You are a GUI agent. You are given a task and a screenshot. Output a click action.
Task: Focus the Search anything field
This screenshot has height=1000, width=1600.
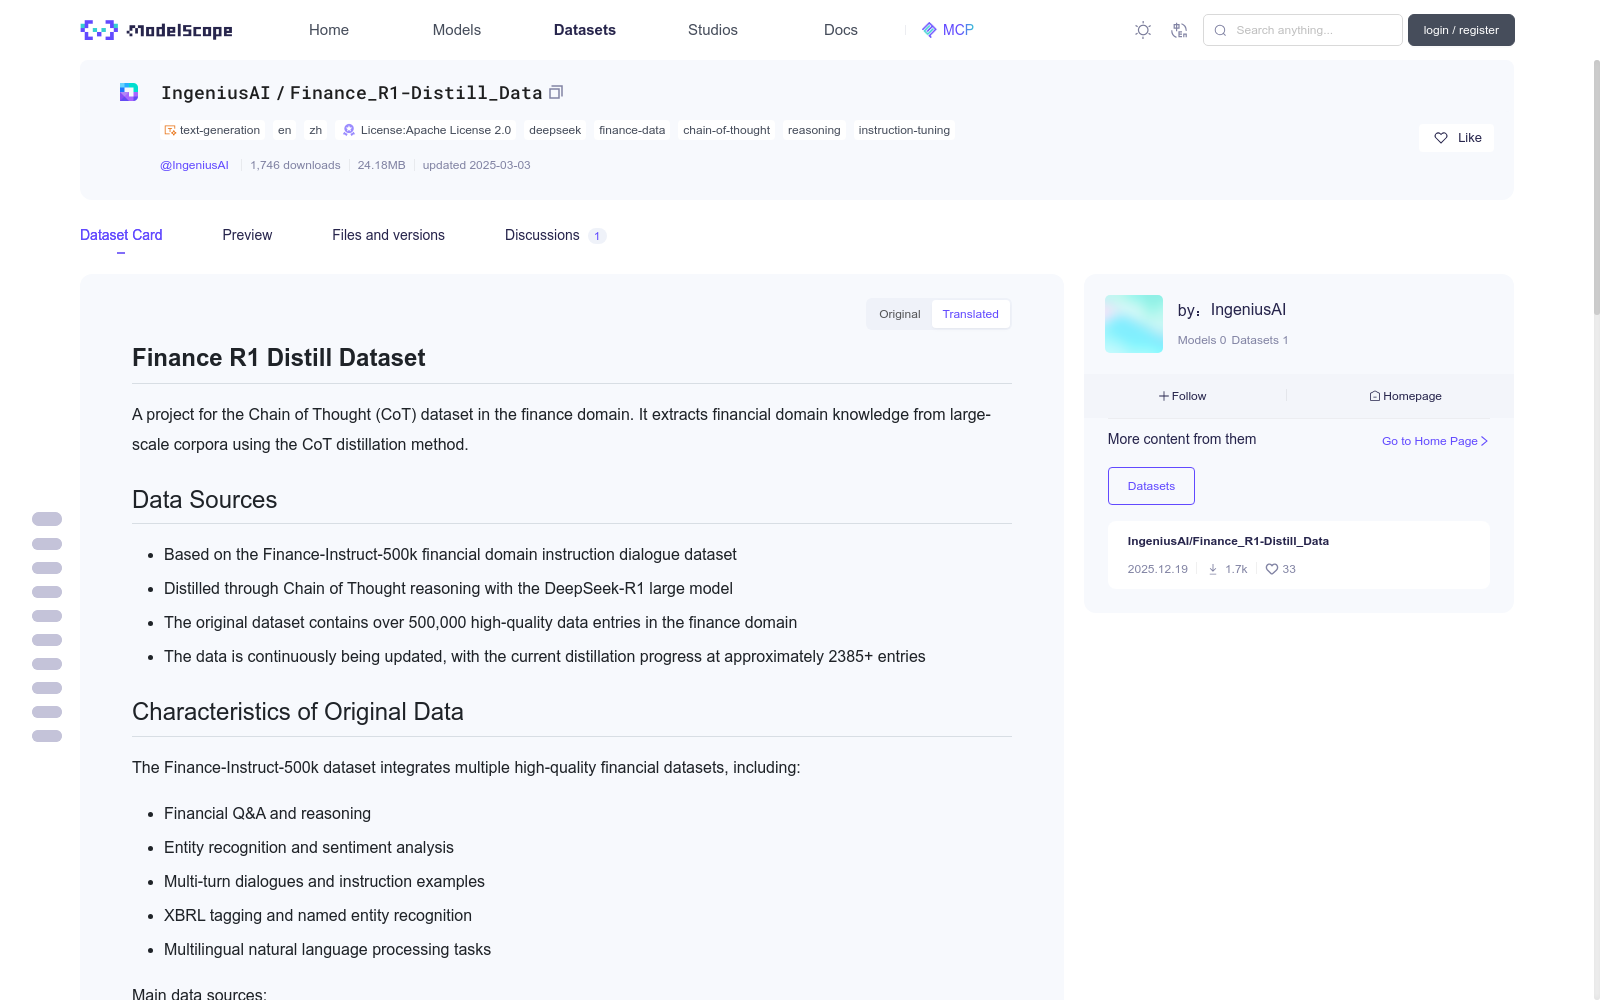(x=1303, y=30)
